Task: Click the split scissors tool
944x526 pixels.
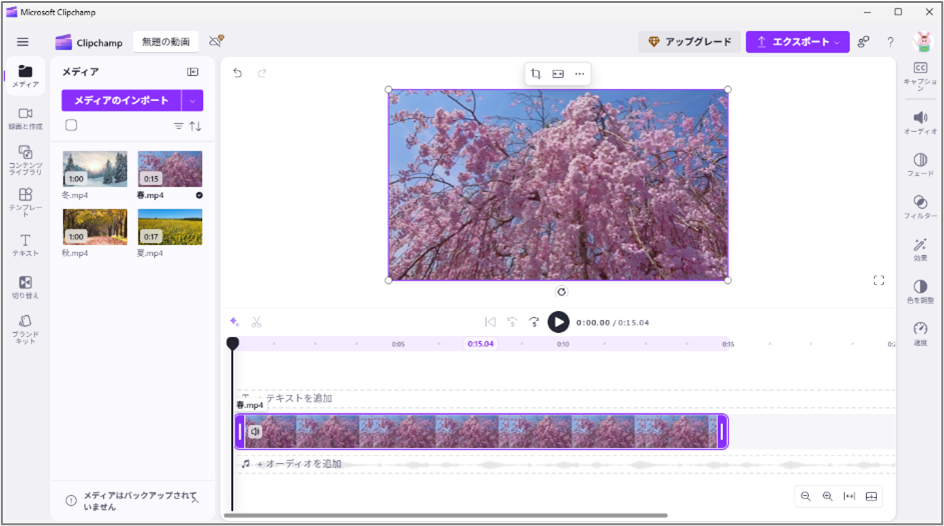Action: point(256,322)
